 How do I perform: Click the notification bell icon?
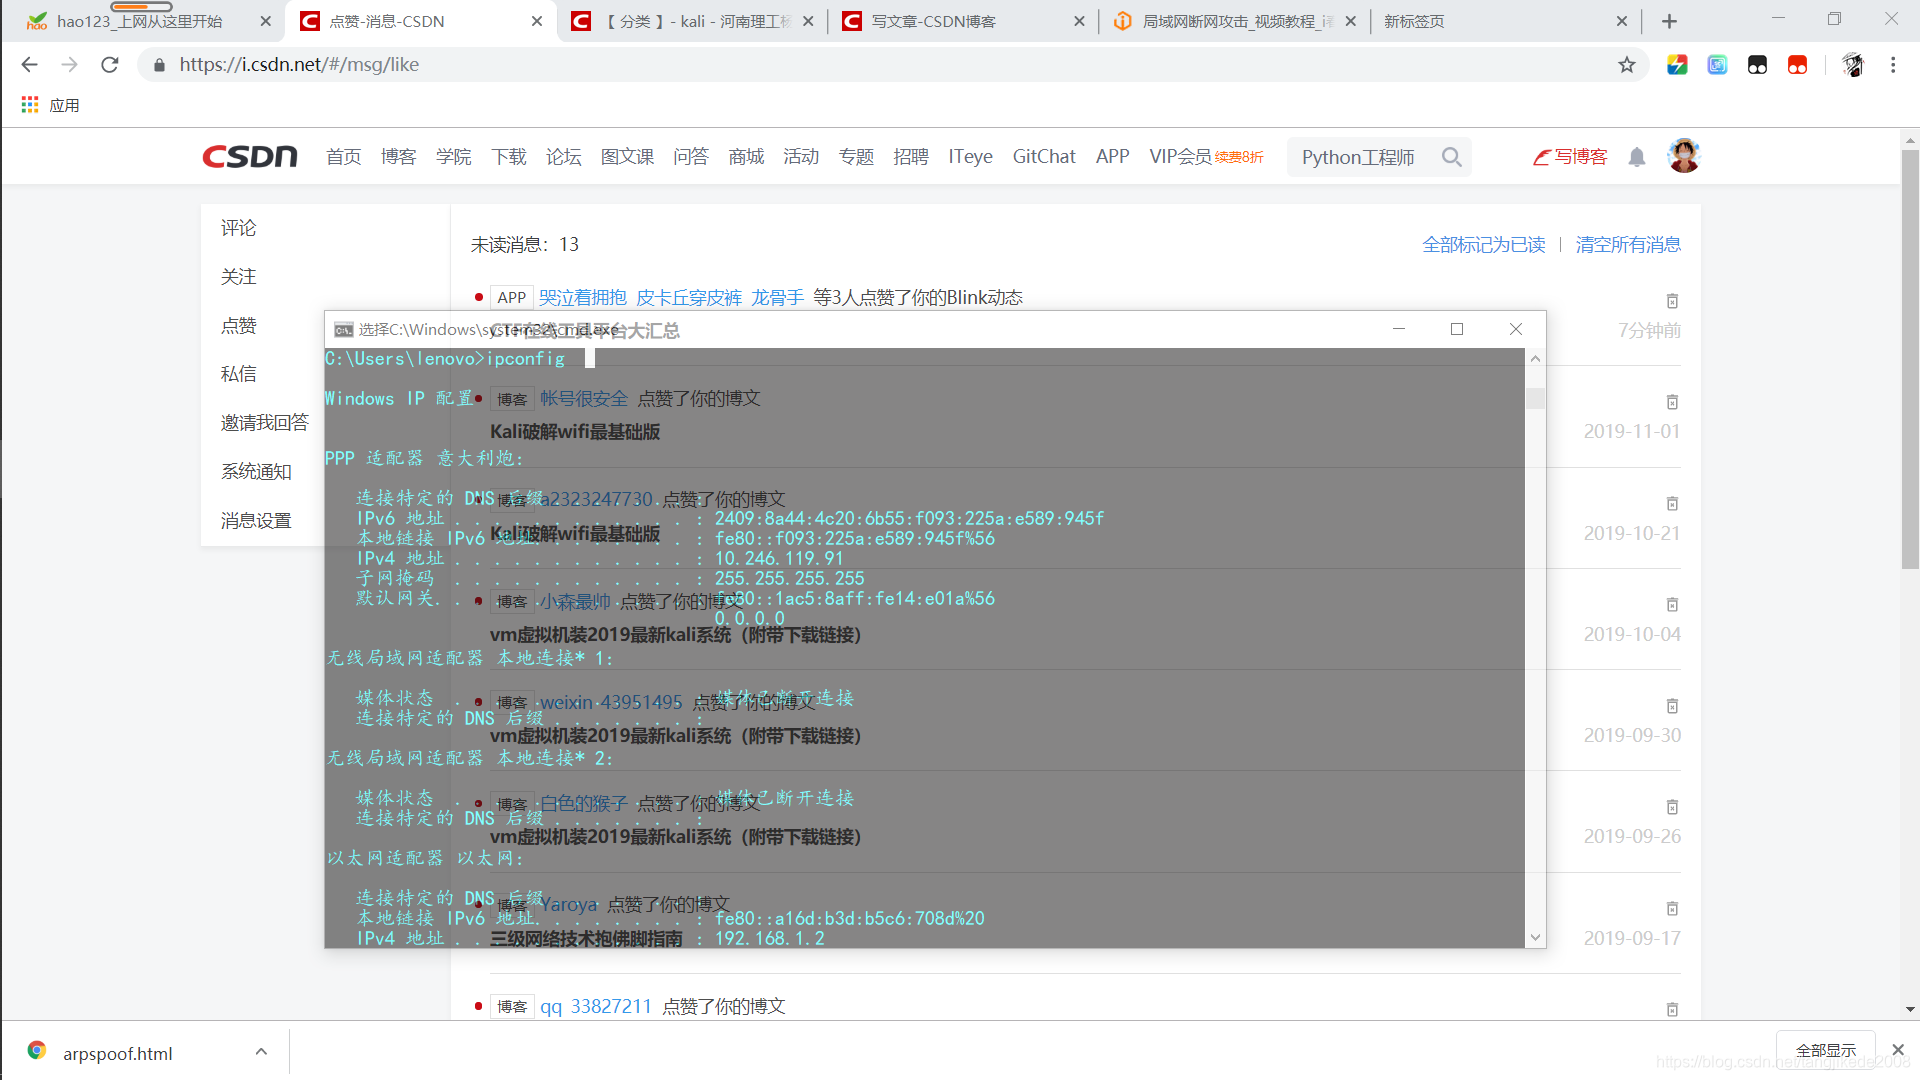pyautogui.click(x=1637, y=157)
